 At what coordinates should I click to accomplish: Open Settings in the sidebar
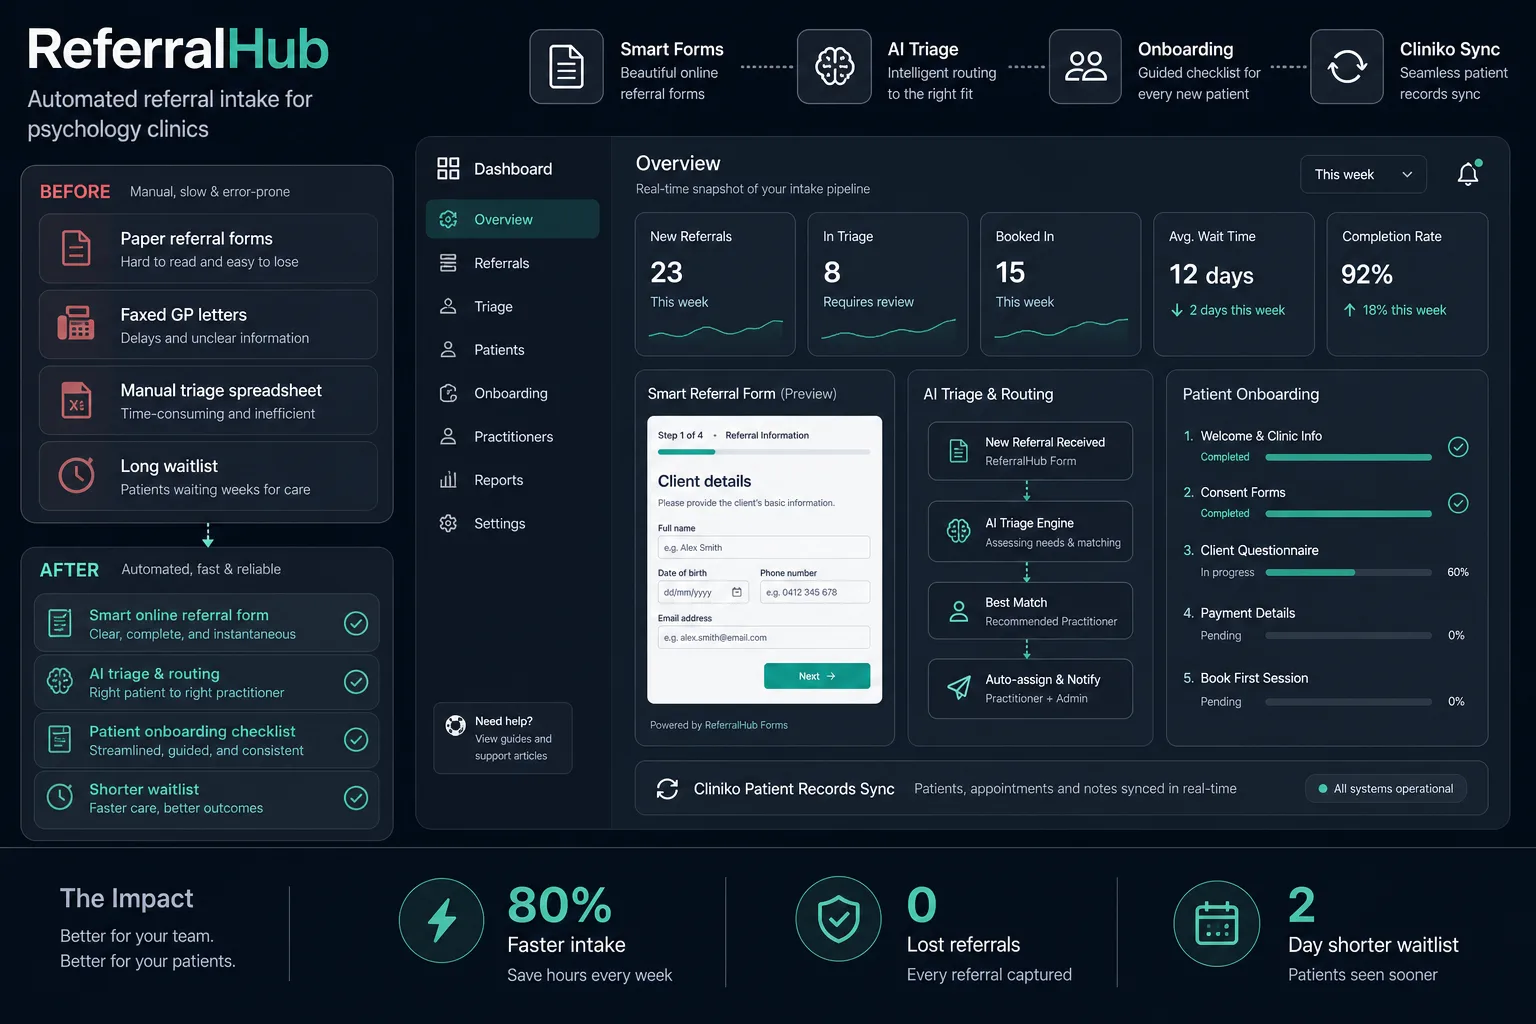pos(512,523)
